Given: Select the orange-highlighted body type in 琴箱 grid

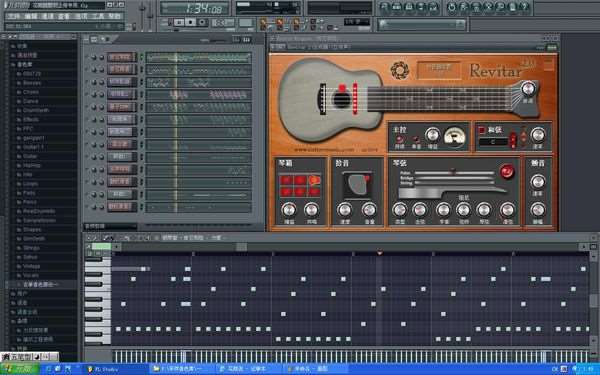Looking at the screenshot, I should (x=314, y=179).
